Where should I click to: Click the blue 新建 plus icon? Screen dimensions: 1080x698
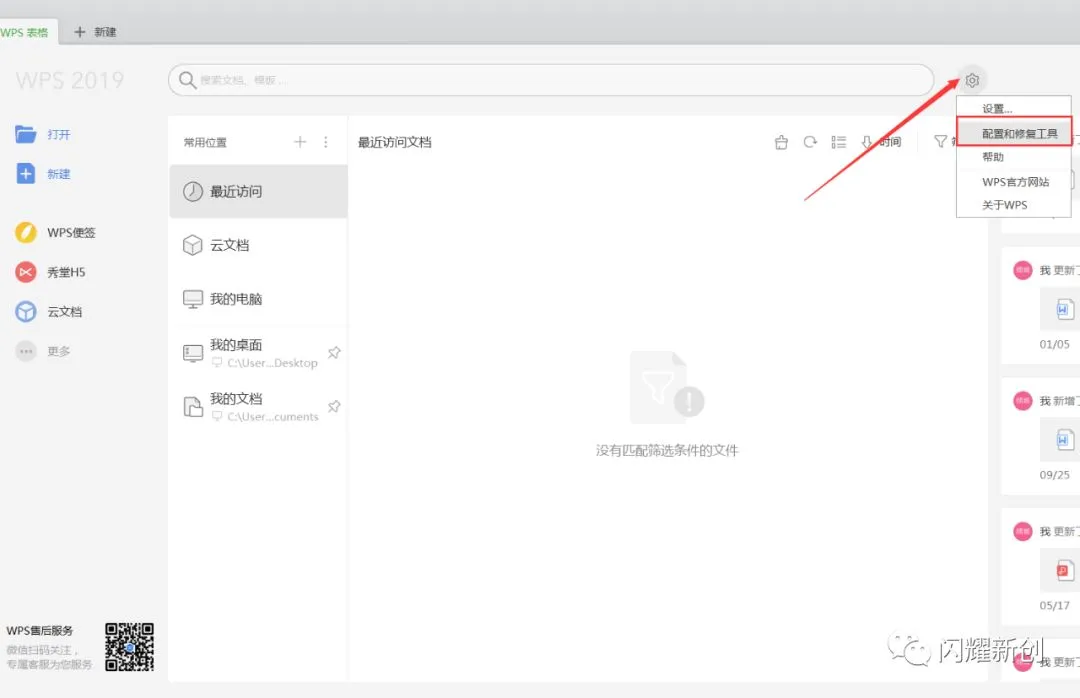(25, 174)
